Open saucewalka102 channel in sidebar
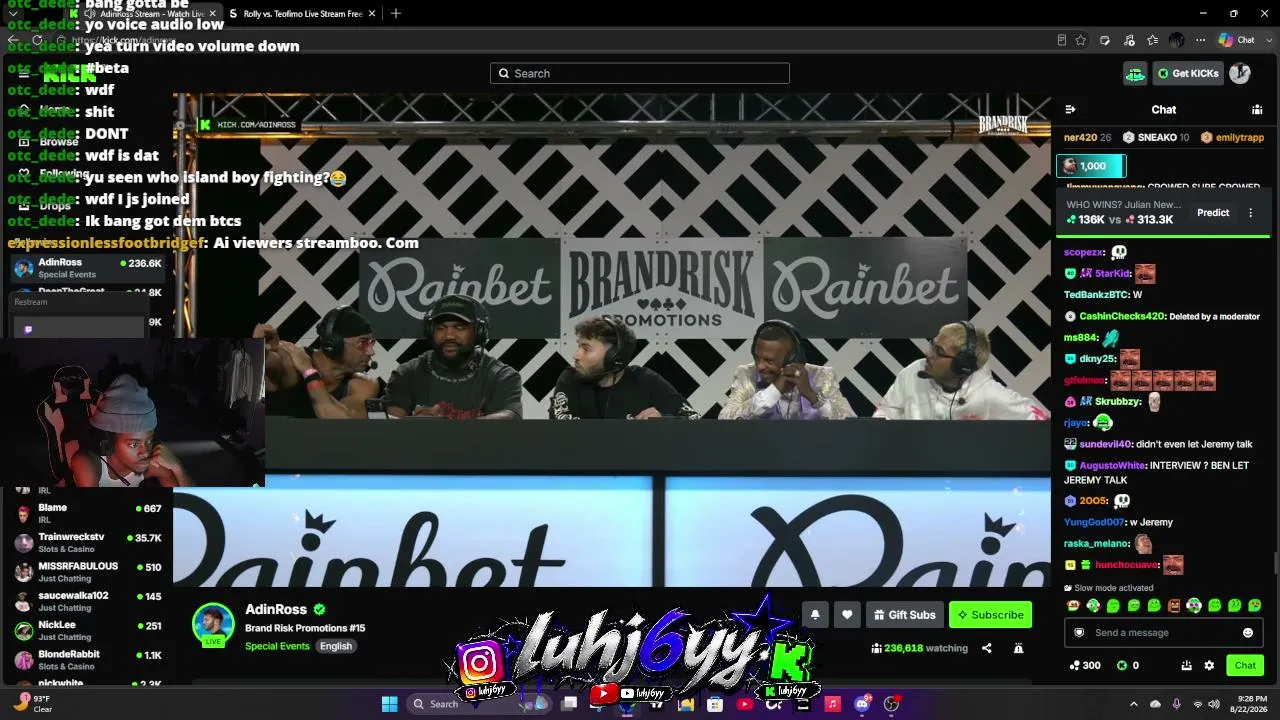Image resolution: width=1280 pixels, height=720 pixels. click(88, 602)
